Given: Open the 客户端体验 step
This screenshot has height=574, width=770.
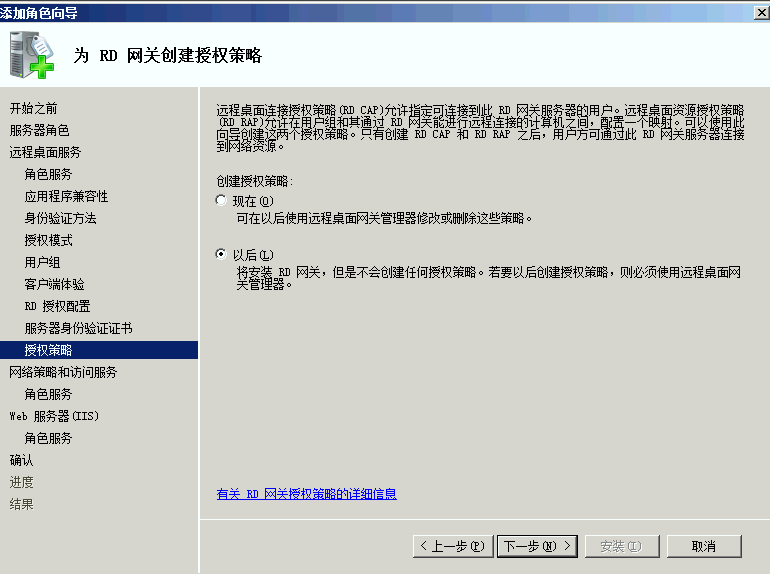Looking at the screenshot, I should (54, 284).
